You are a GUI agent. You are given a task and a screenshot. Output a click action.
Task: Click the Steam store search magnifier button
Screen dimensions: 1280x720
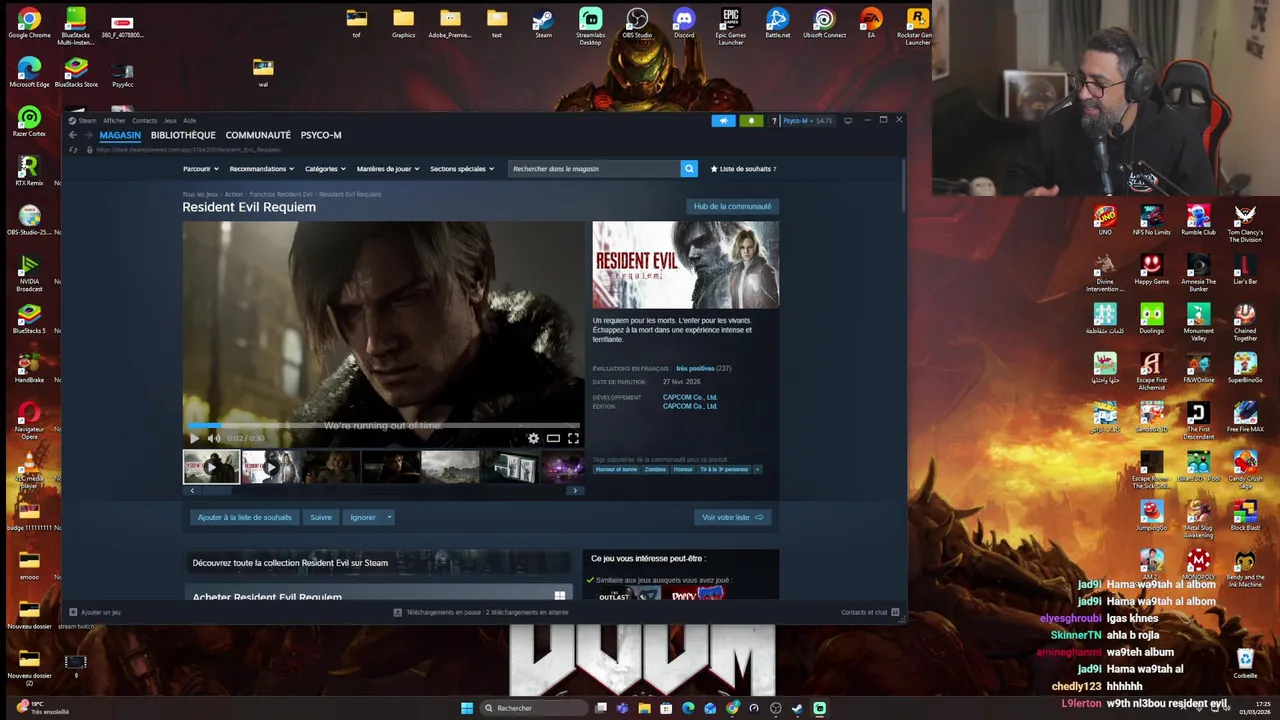(x=688, y=169)
